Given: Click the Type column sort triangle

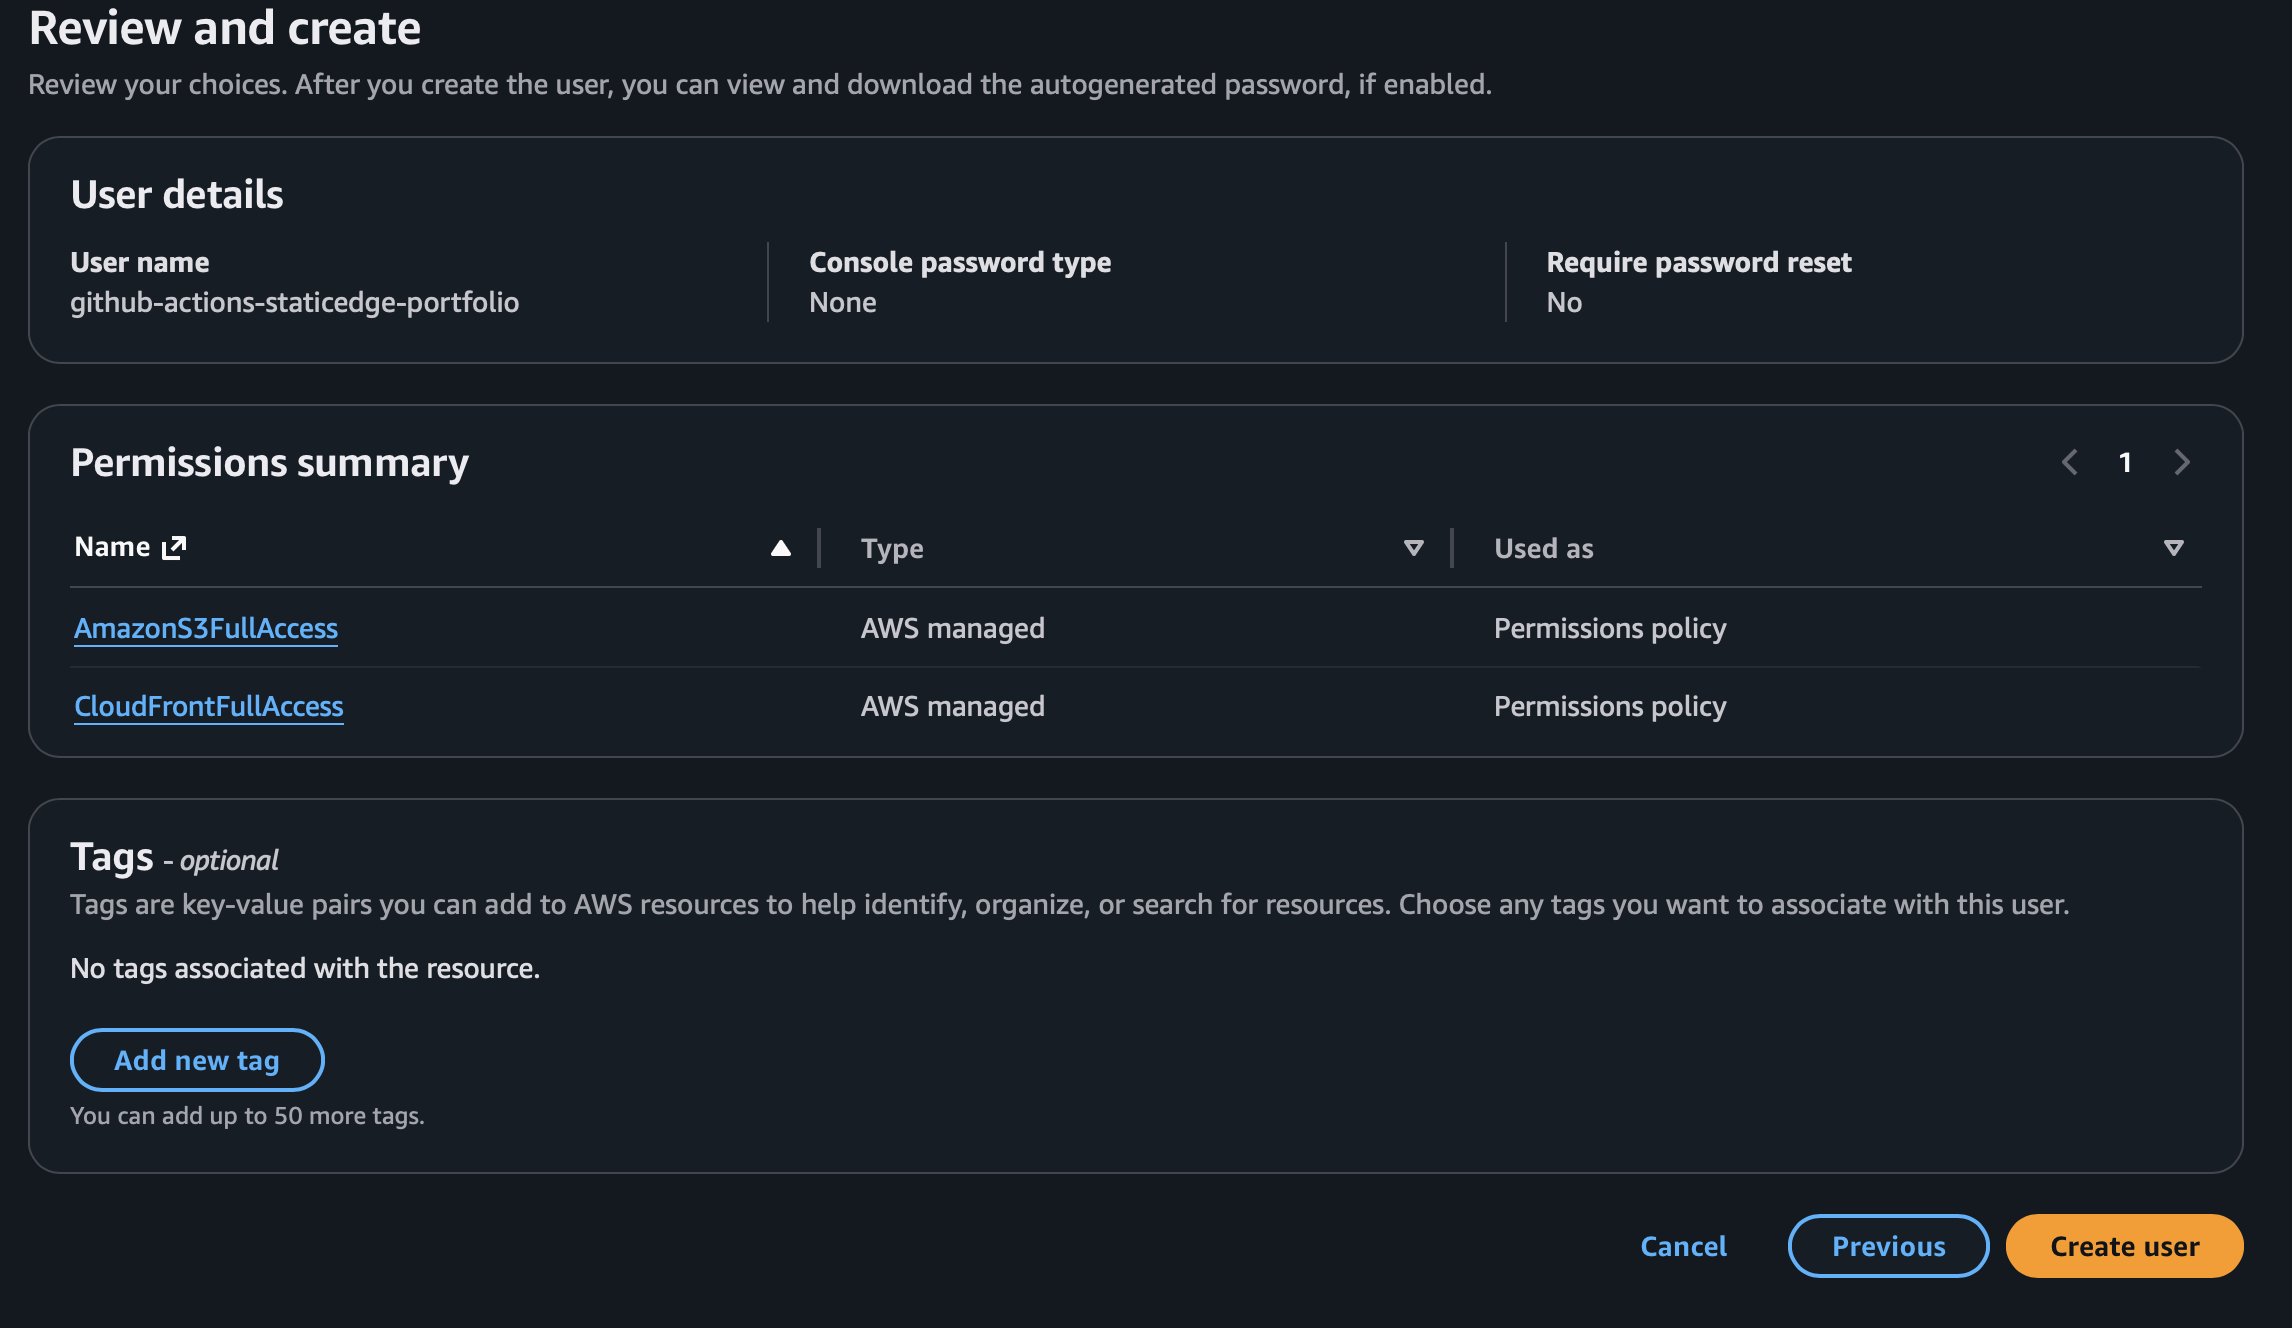Looking at the screenshot, I should 1413,548.
